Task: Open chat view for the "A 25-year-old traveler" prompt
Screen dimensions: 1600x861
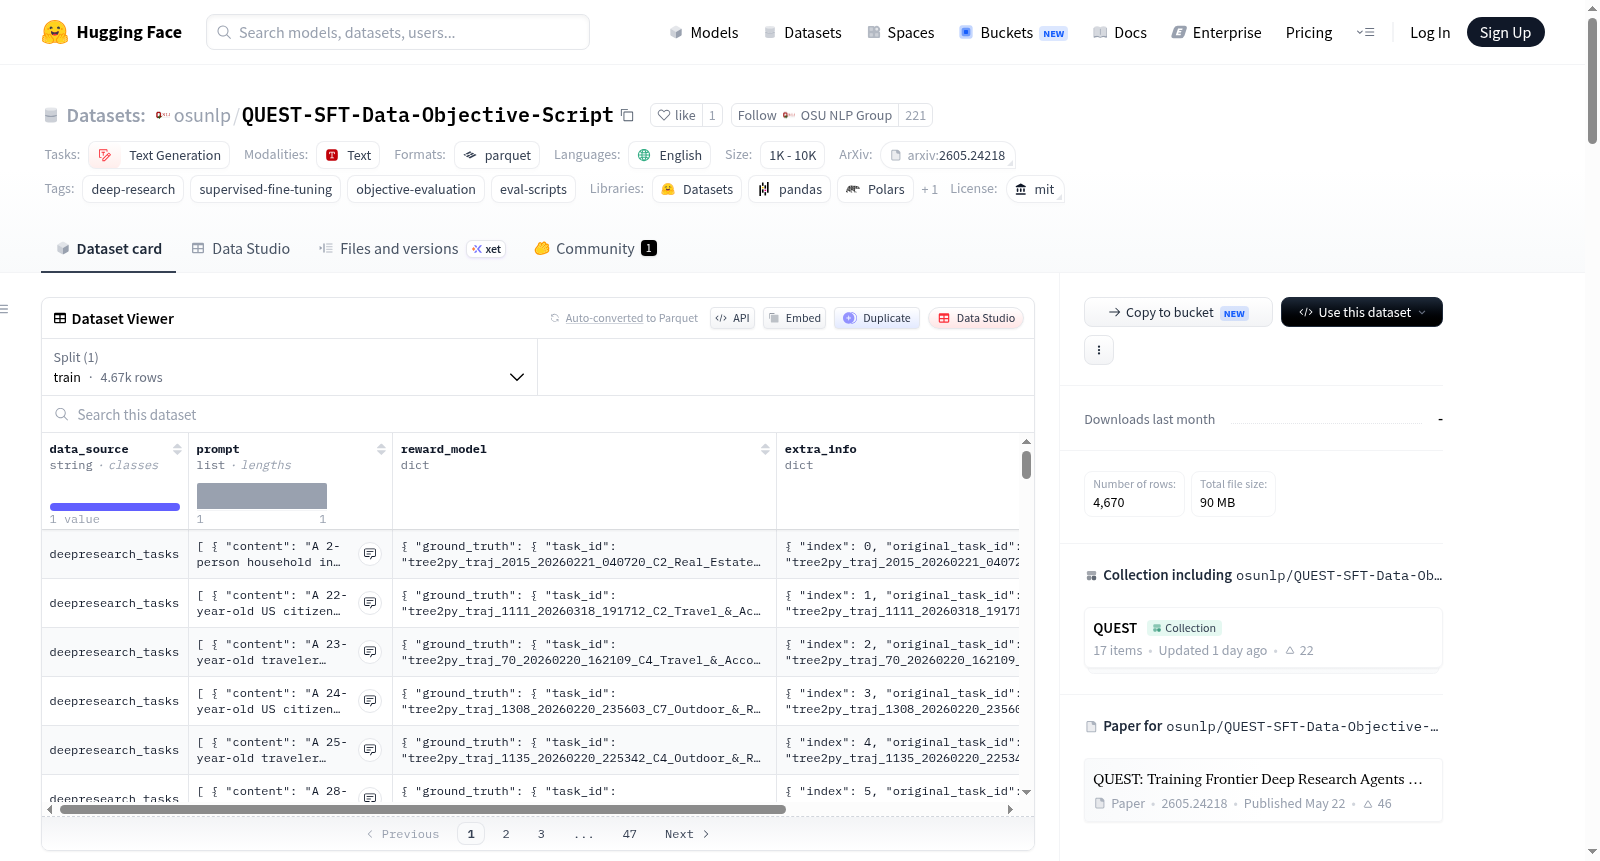Action: 370,750
